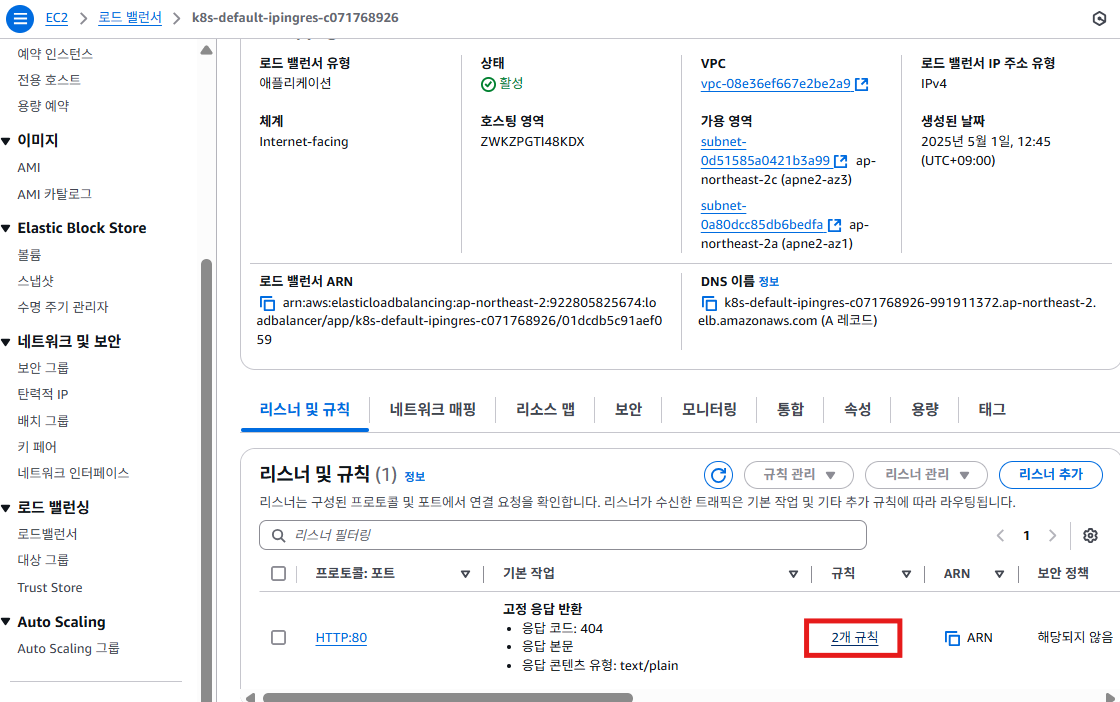The height and width of the screenshot is (702, 1120).
Task: Switch to the 태그 tab
Action: (991, 410)
